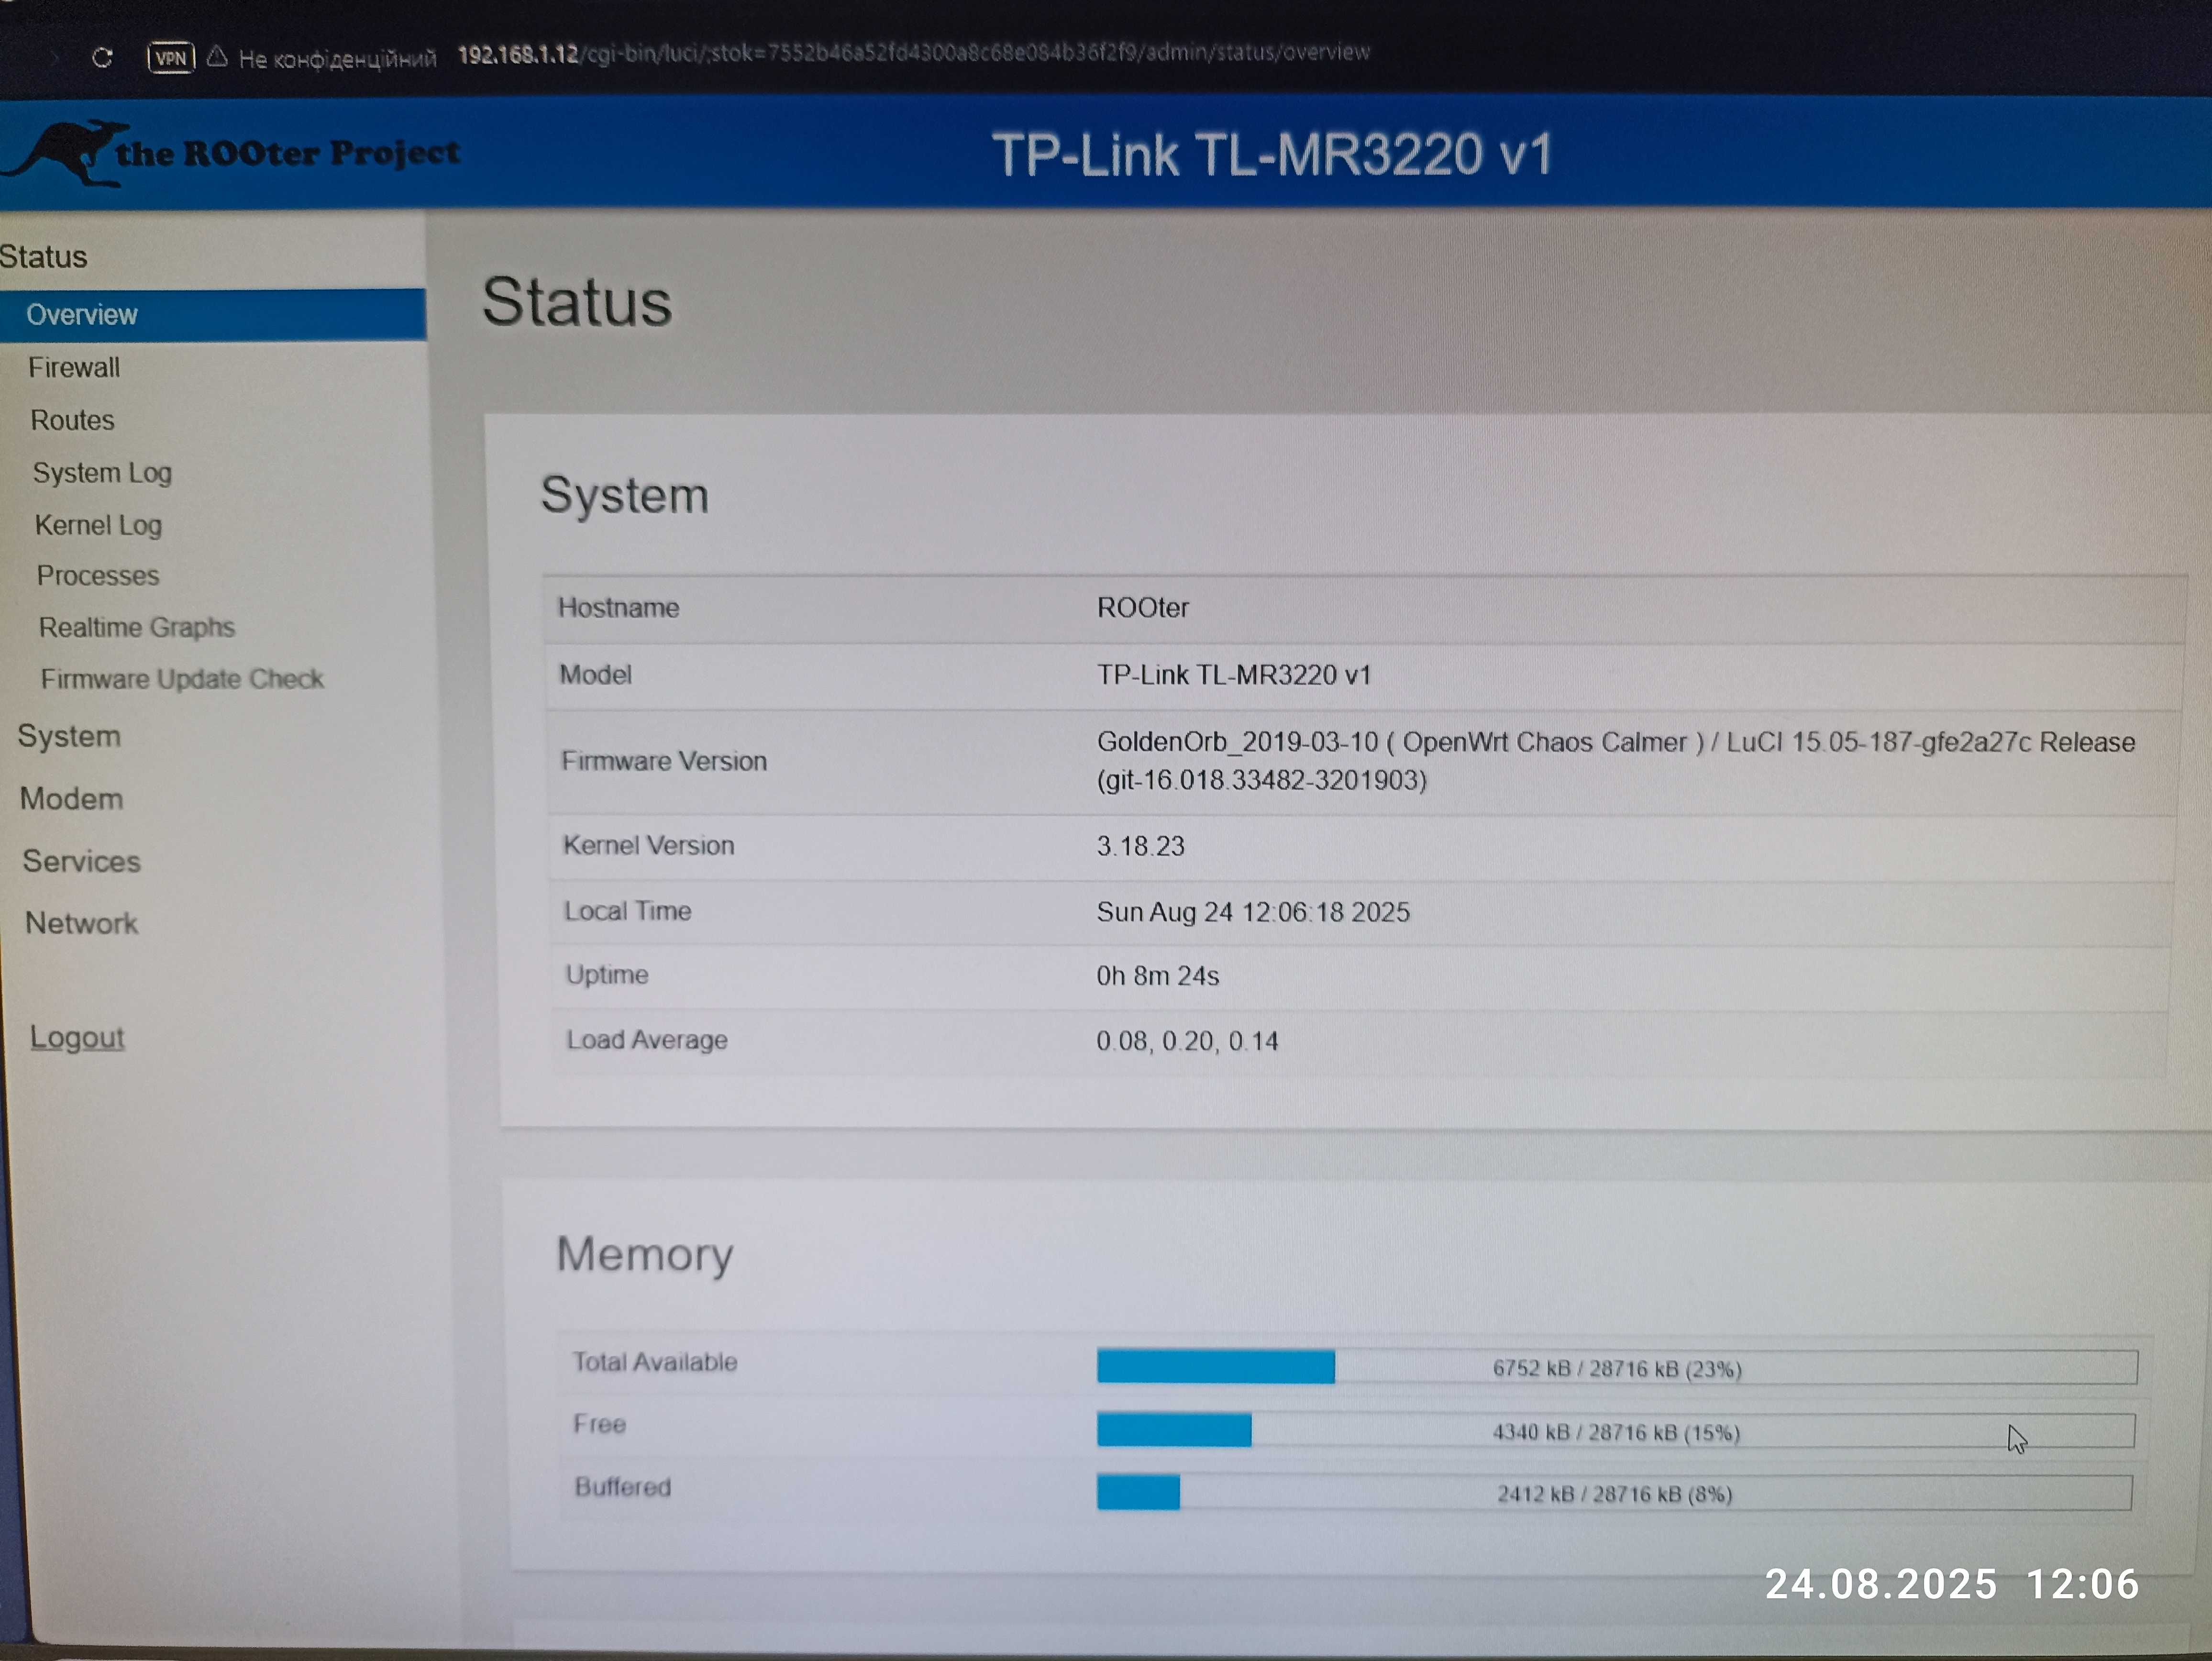Open the Firewall status page
Viewport: 2212px width, 1661px height.
[x=74, y=368]
